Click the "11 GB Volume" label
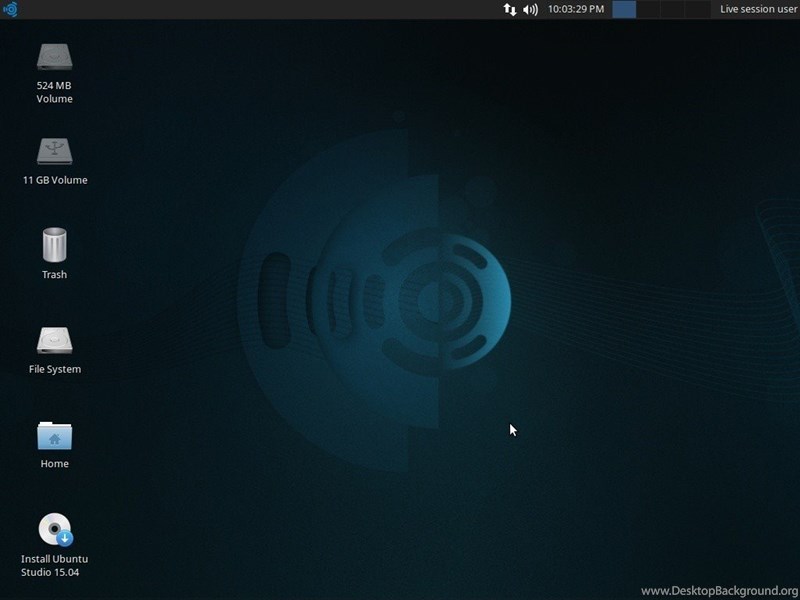 pyautogui.click(x=55, y=180)
